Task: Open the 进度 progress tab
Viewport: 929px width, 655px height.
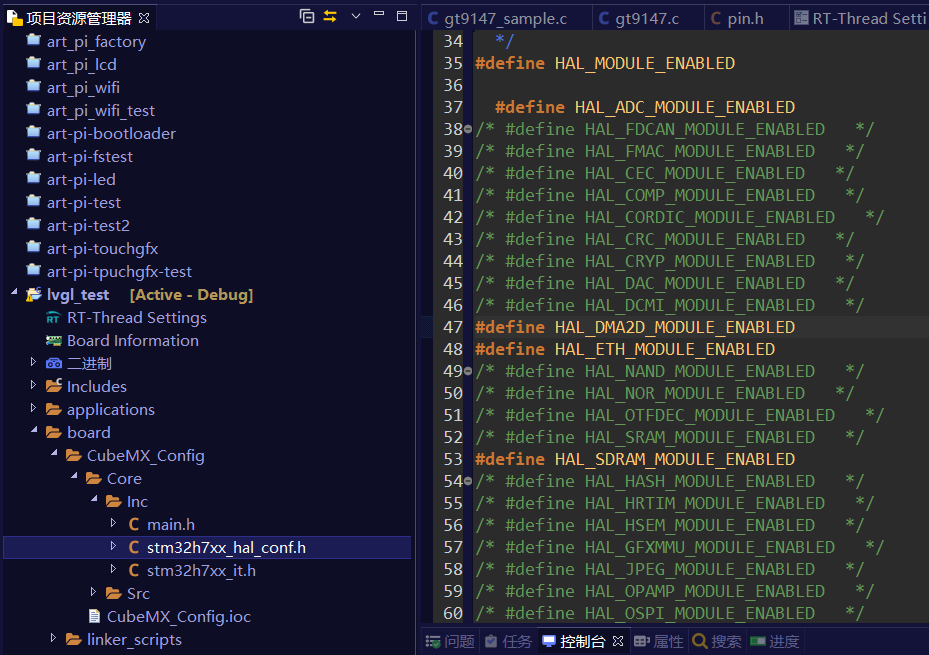Action: [x=775, y=641]
